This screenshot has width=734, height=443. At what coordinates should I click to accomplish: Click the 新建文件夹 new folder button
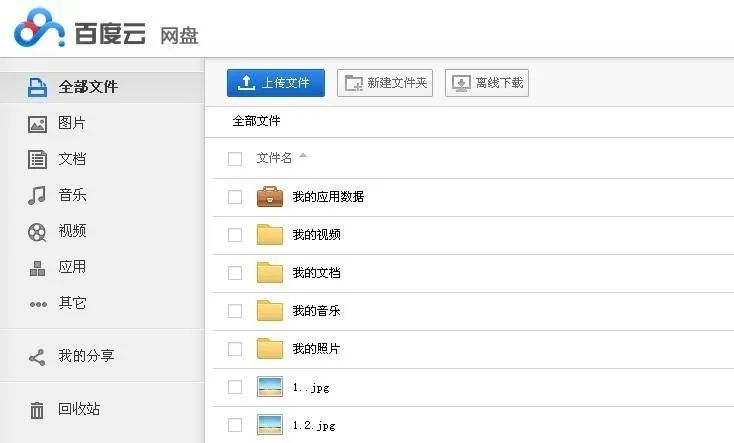click(x=385, y=83)
